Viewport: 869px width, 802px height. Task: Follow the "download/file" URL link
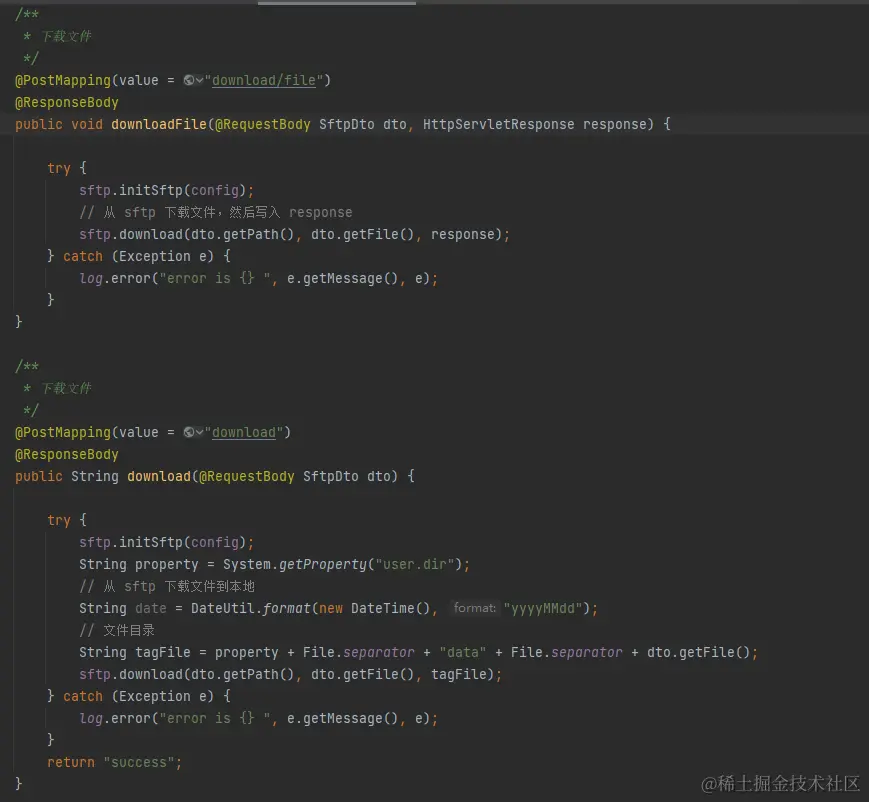point(264,80)
